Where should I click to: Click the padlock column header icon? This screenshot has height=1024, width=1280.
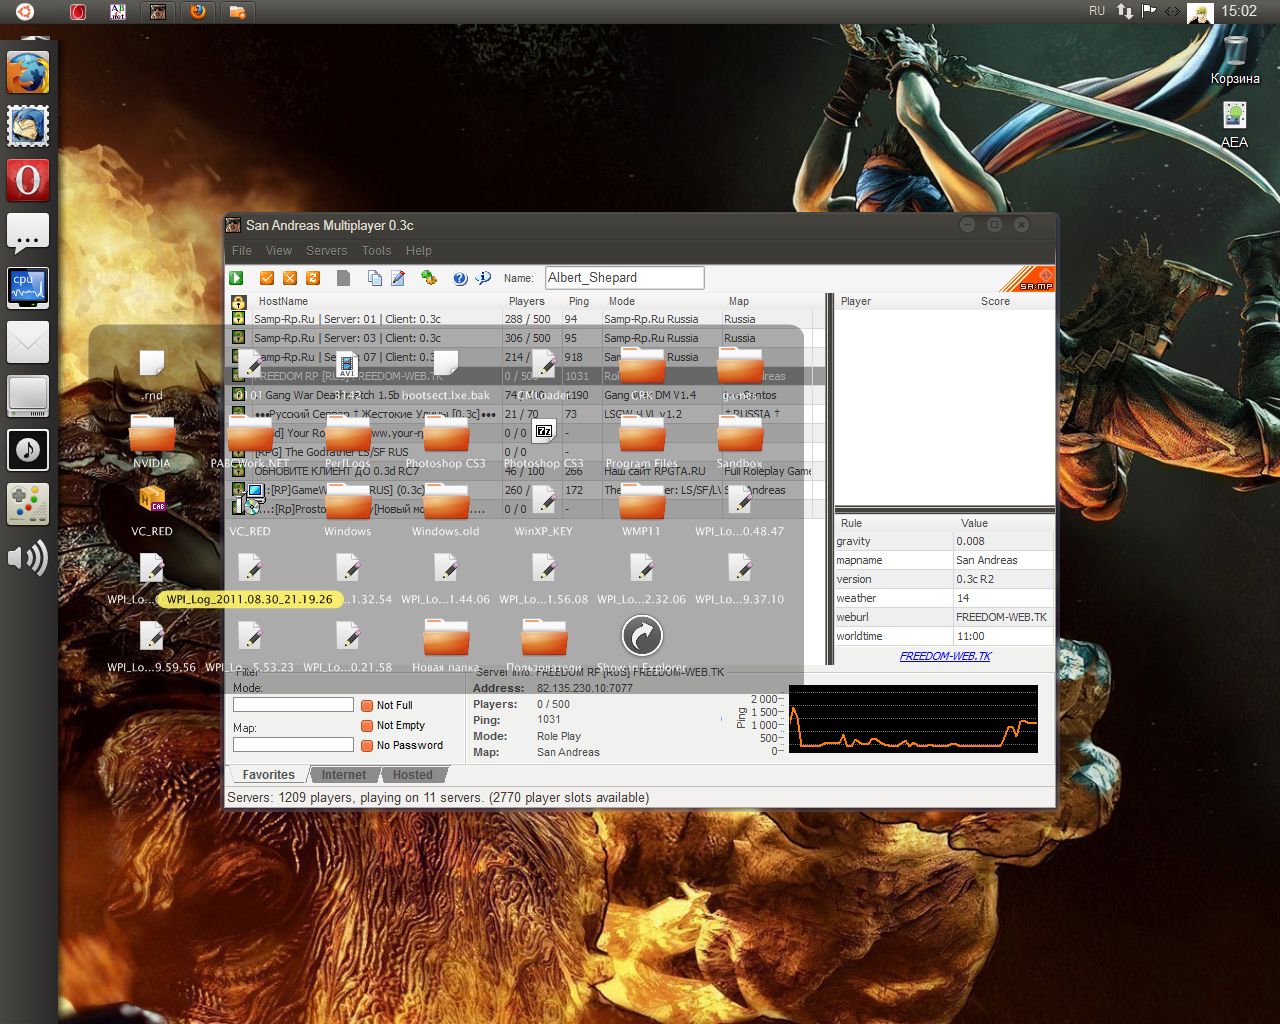[239, 301]
